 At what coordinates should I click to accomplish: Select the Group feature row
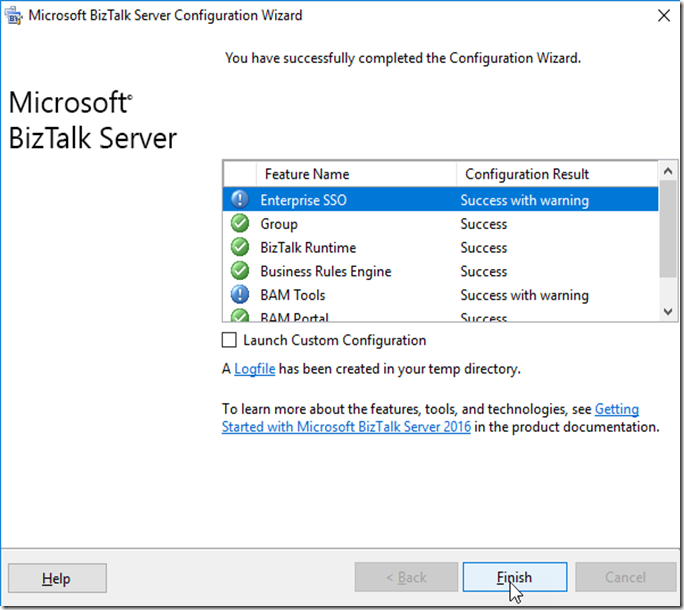[x=440, y=223]
